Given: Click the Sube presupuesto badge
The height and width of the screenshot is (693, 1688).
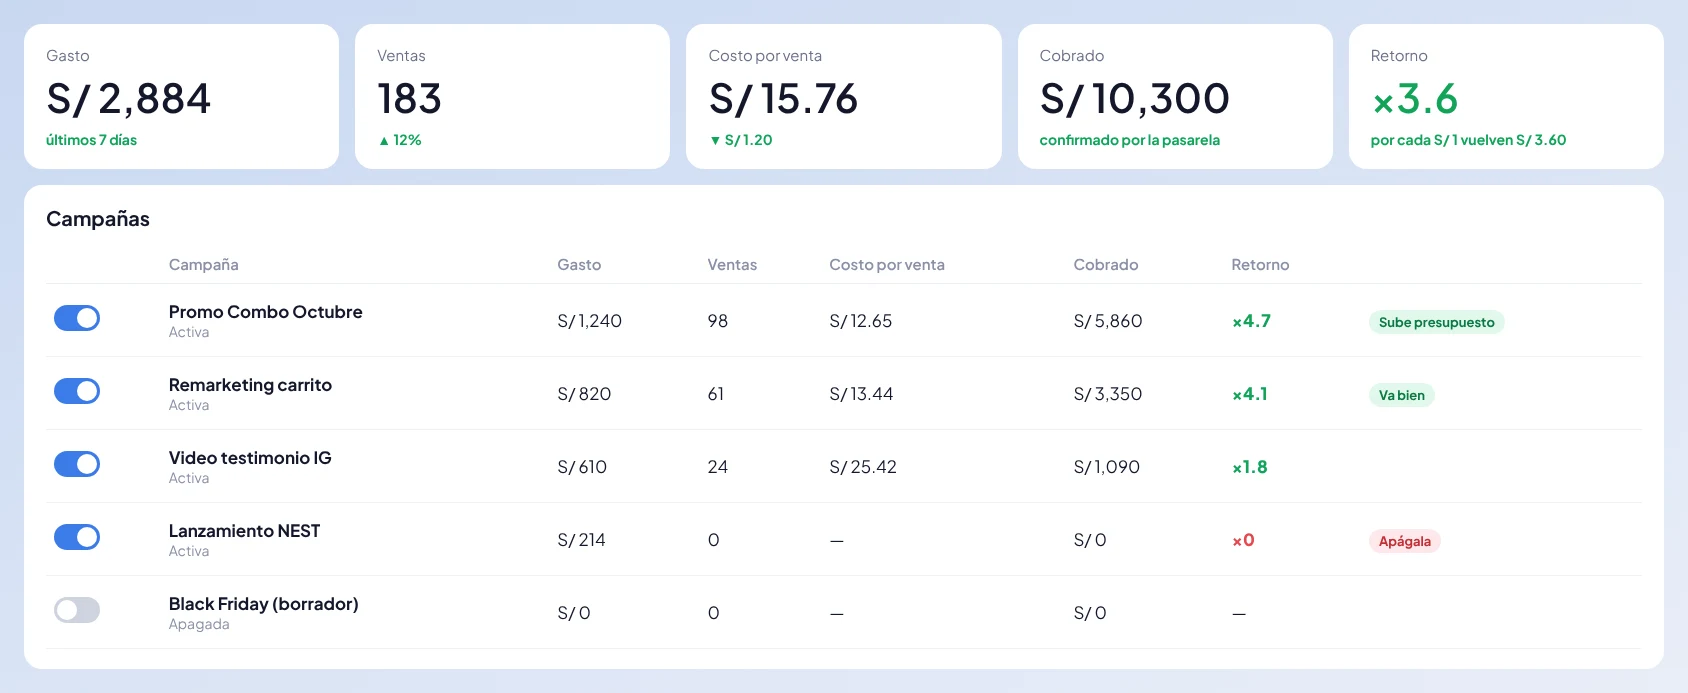Looking at the screenshot, I should point(1436,322).
